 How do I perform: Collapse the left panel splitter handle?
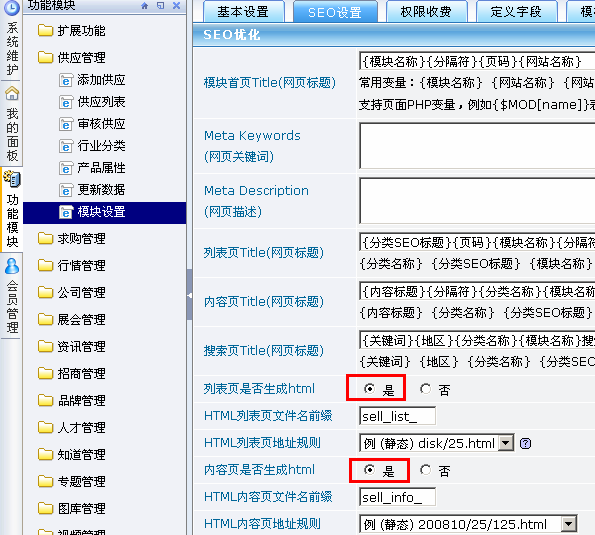click(x=190, y=295)
